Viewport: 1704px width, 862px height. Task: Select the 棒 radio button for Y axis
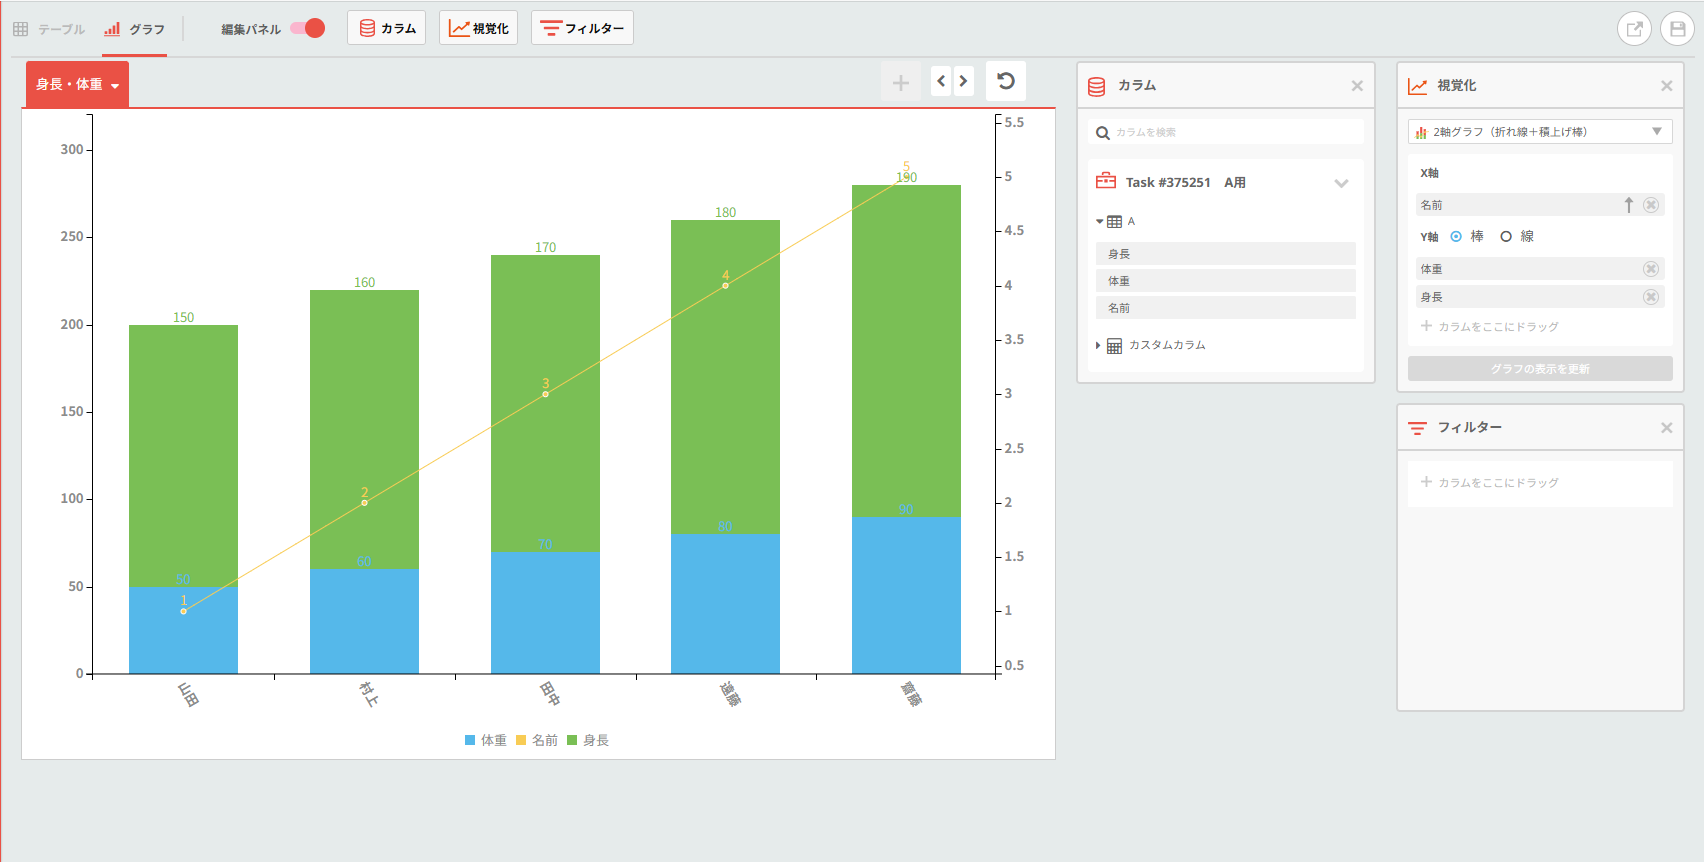pos(1456,237)
